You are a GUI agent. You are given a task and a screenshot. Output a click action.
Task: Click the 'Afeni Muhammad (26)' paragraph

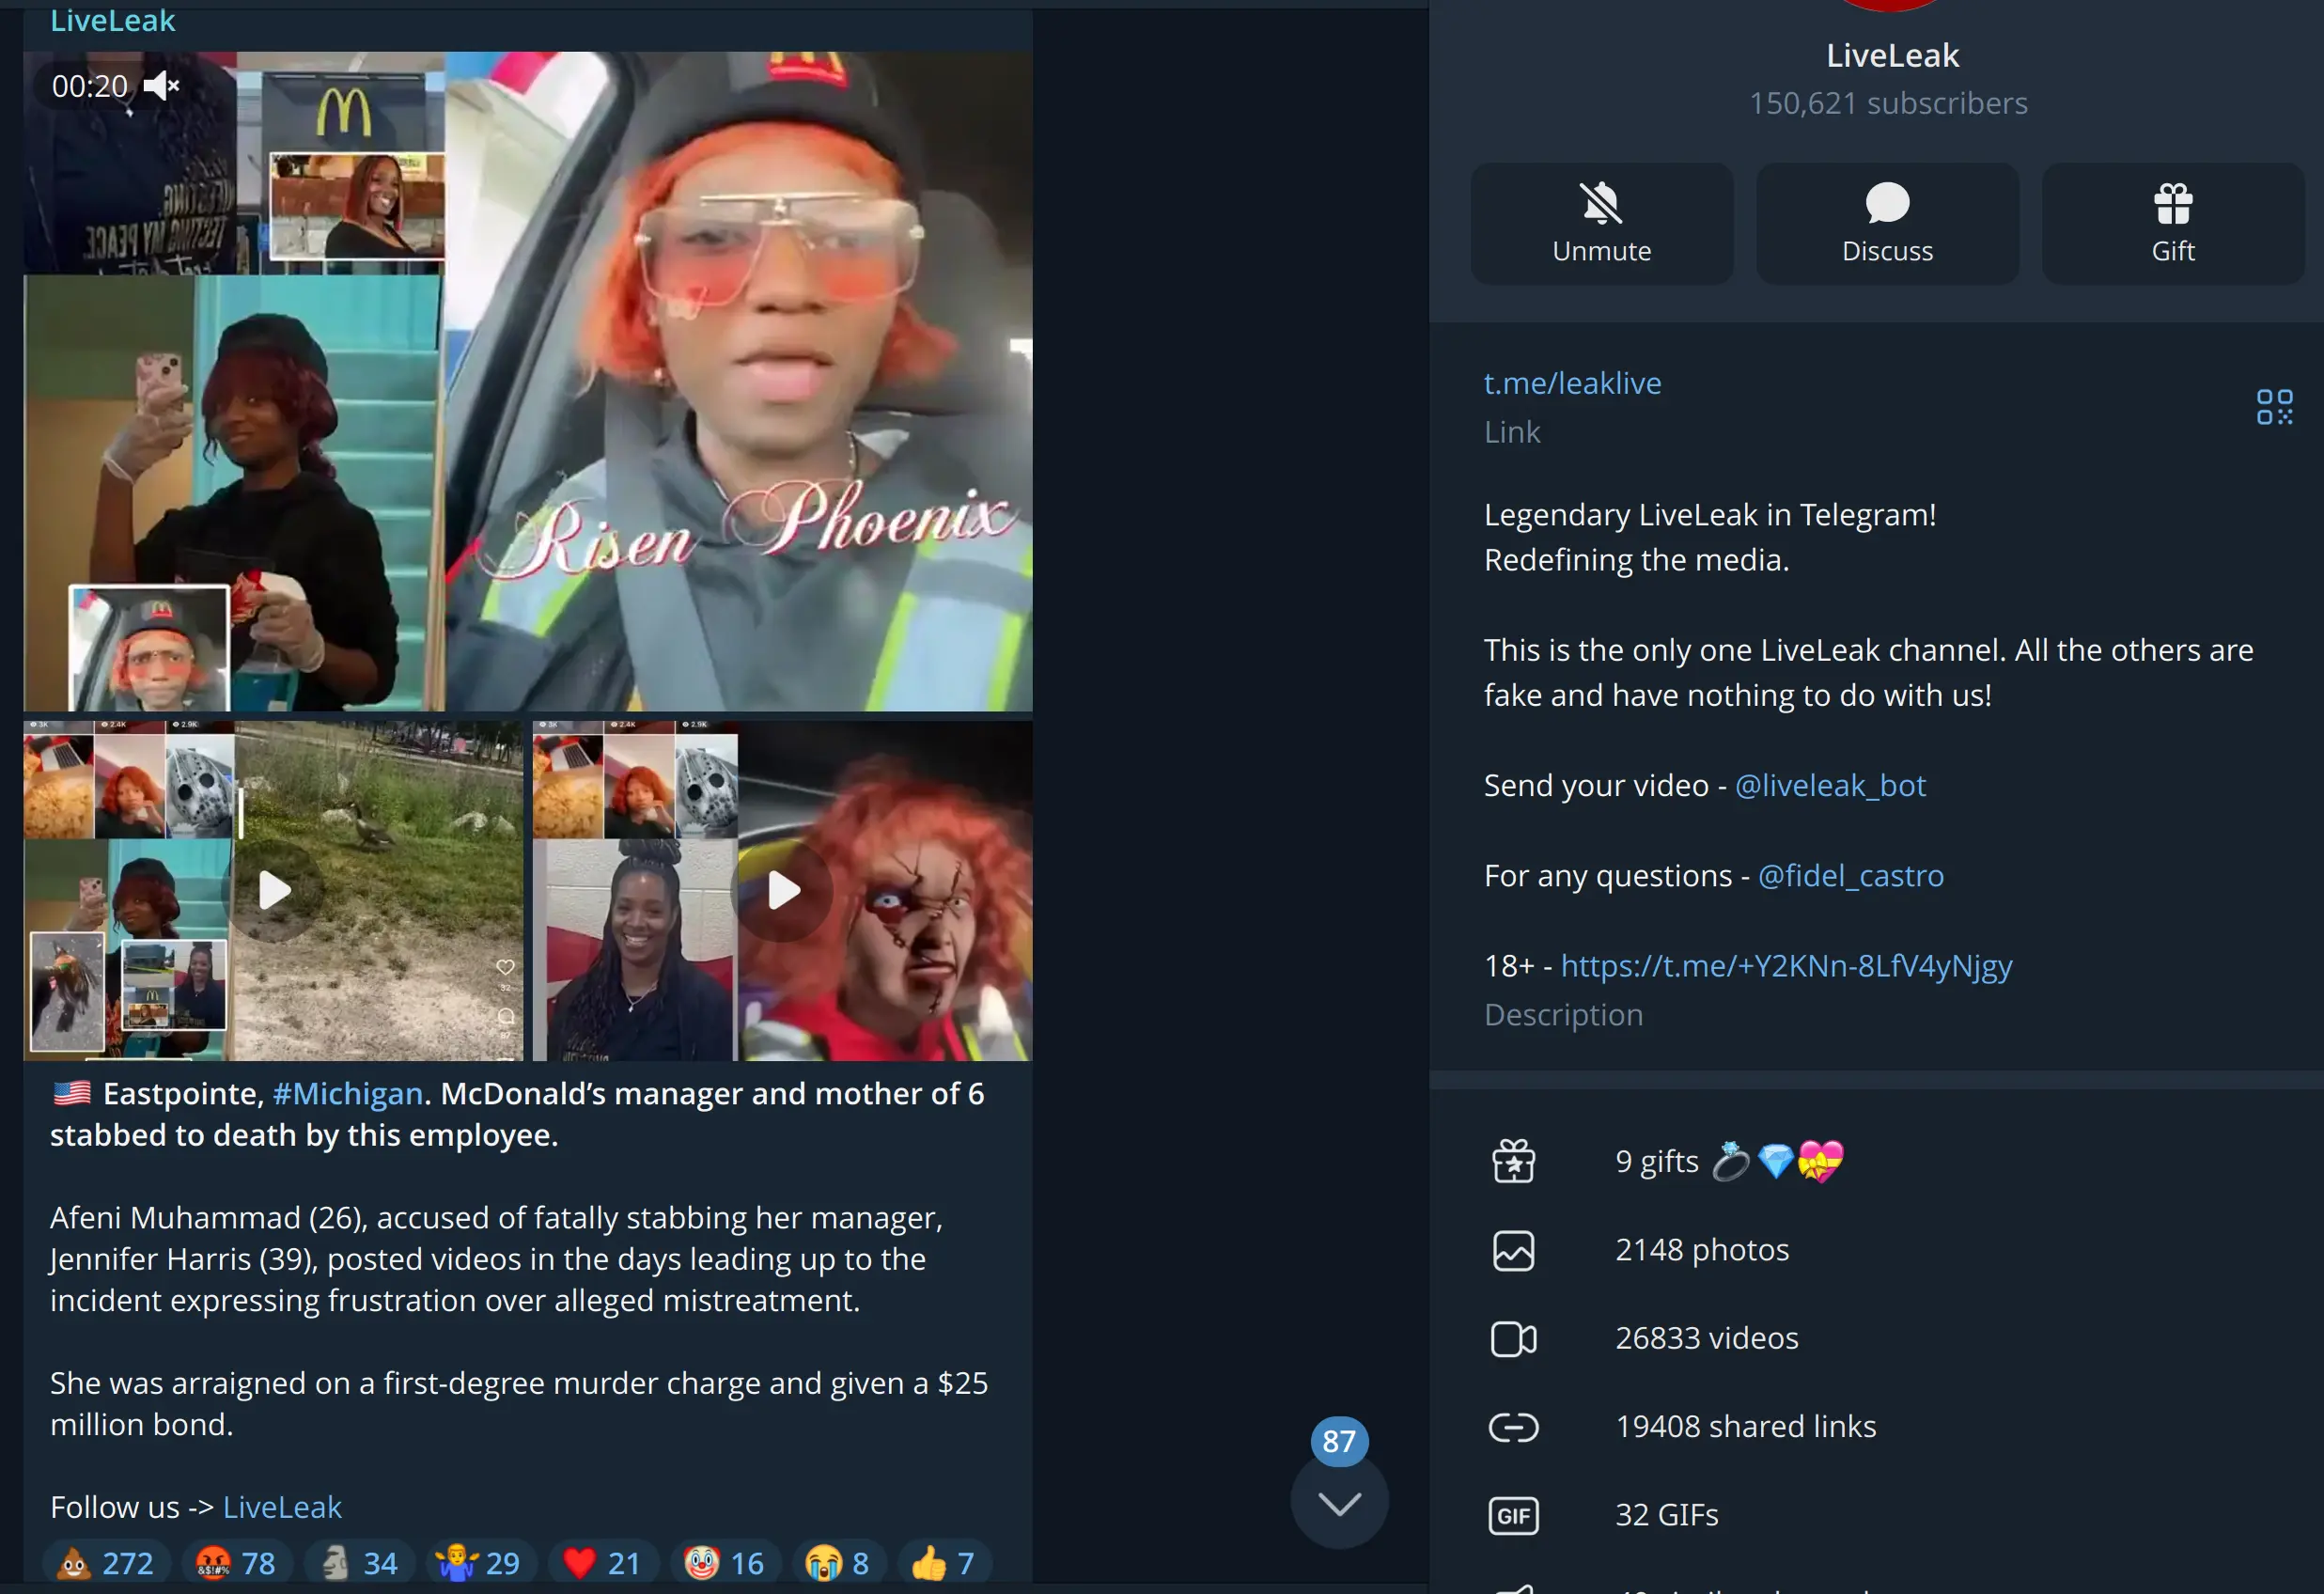497,1259
